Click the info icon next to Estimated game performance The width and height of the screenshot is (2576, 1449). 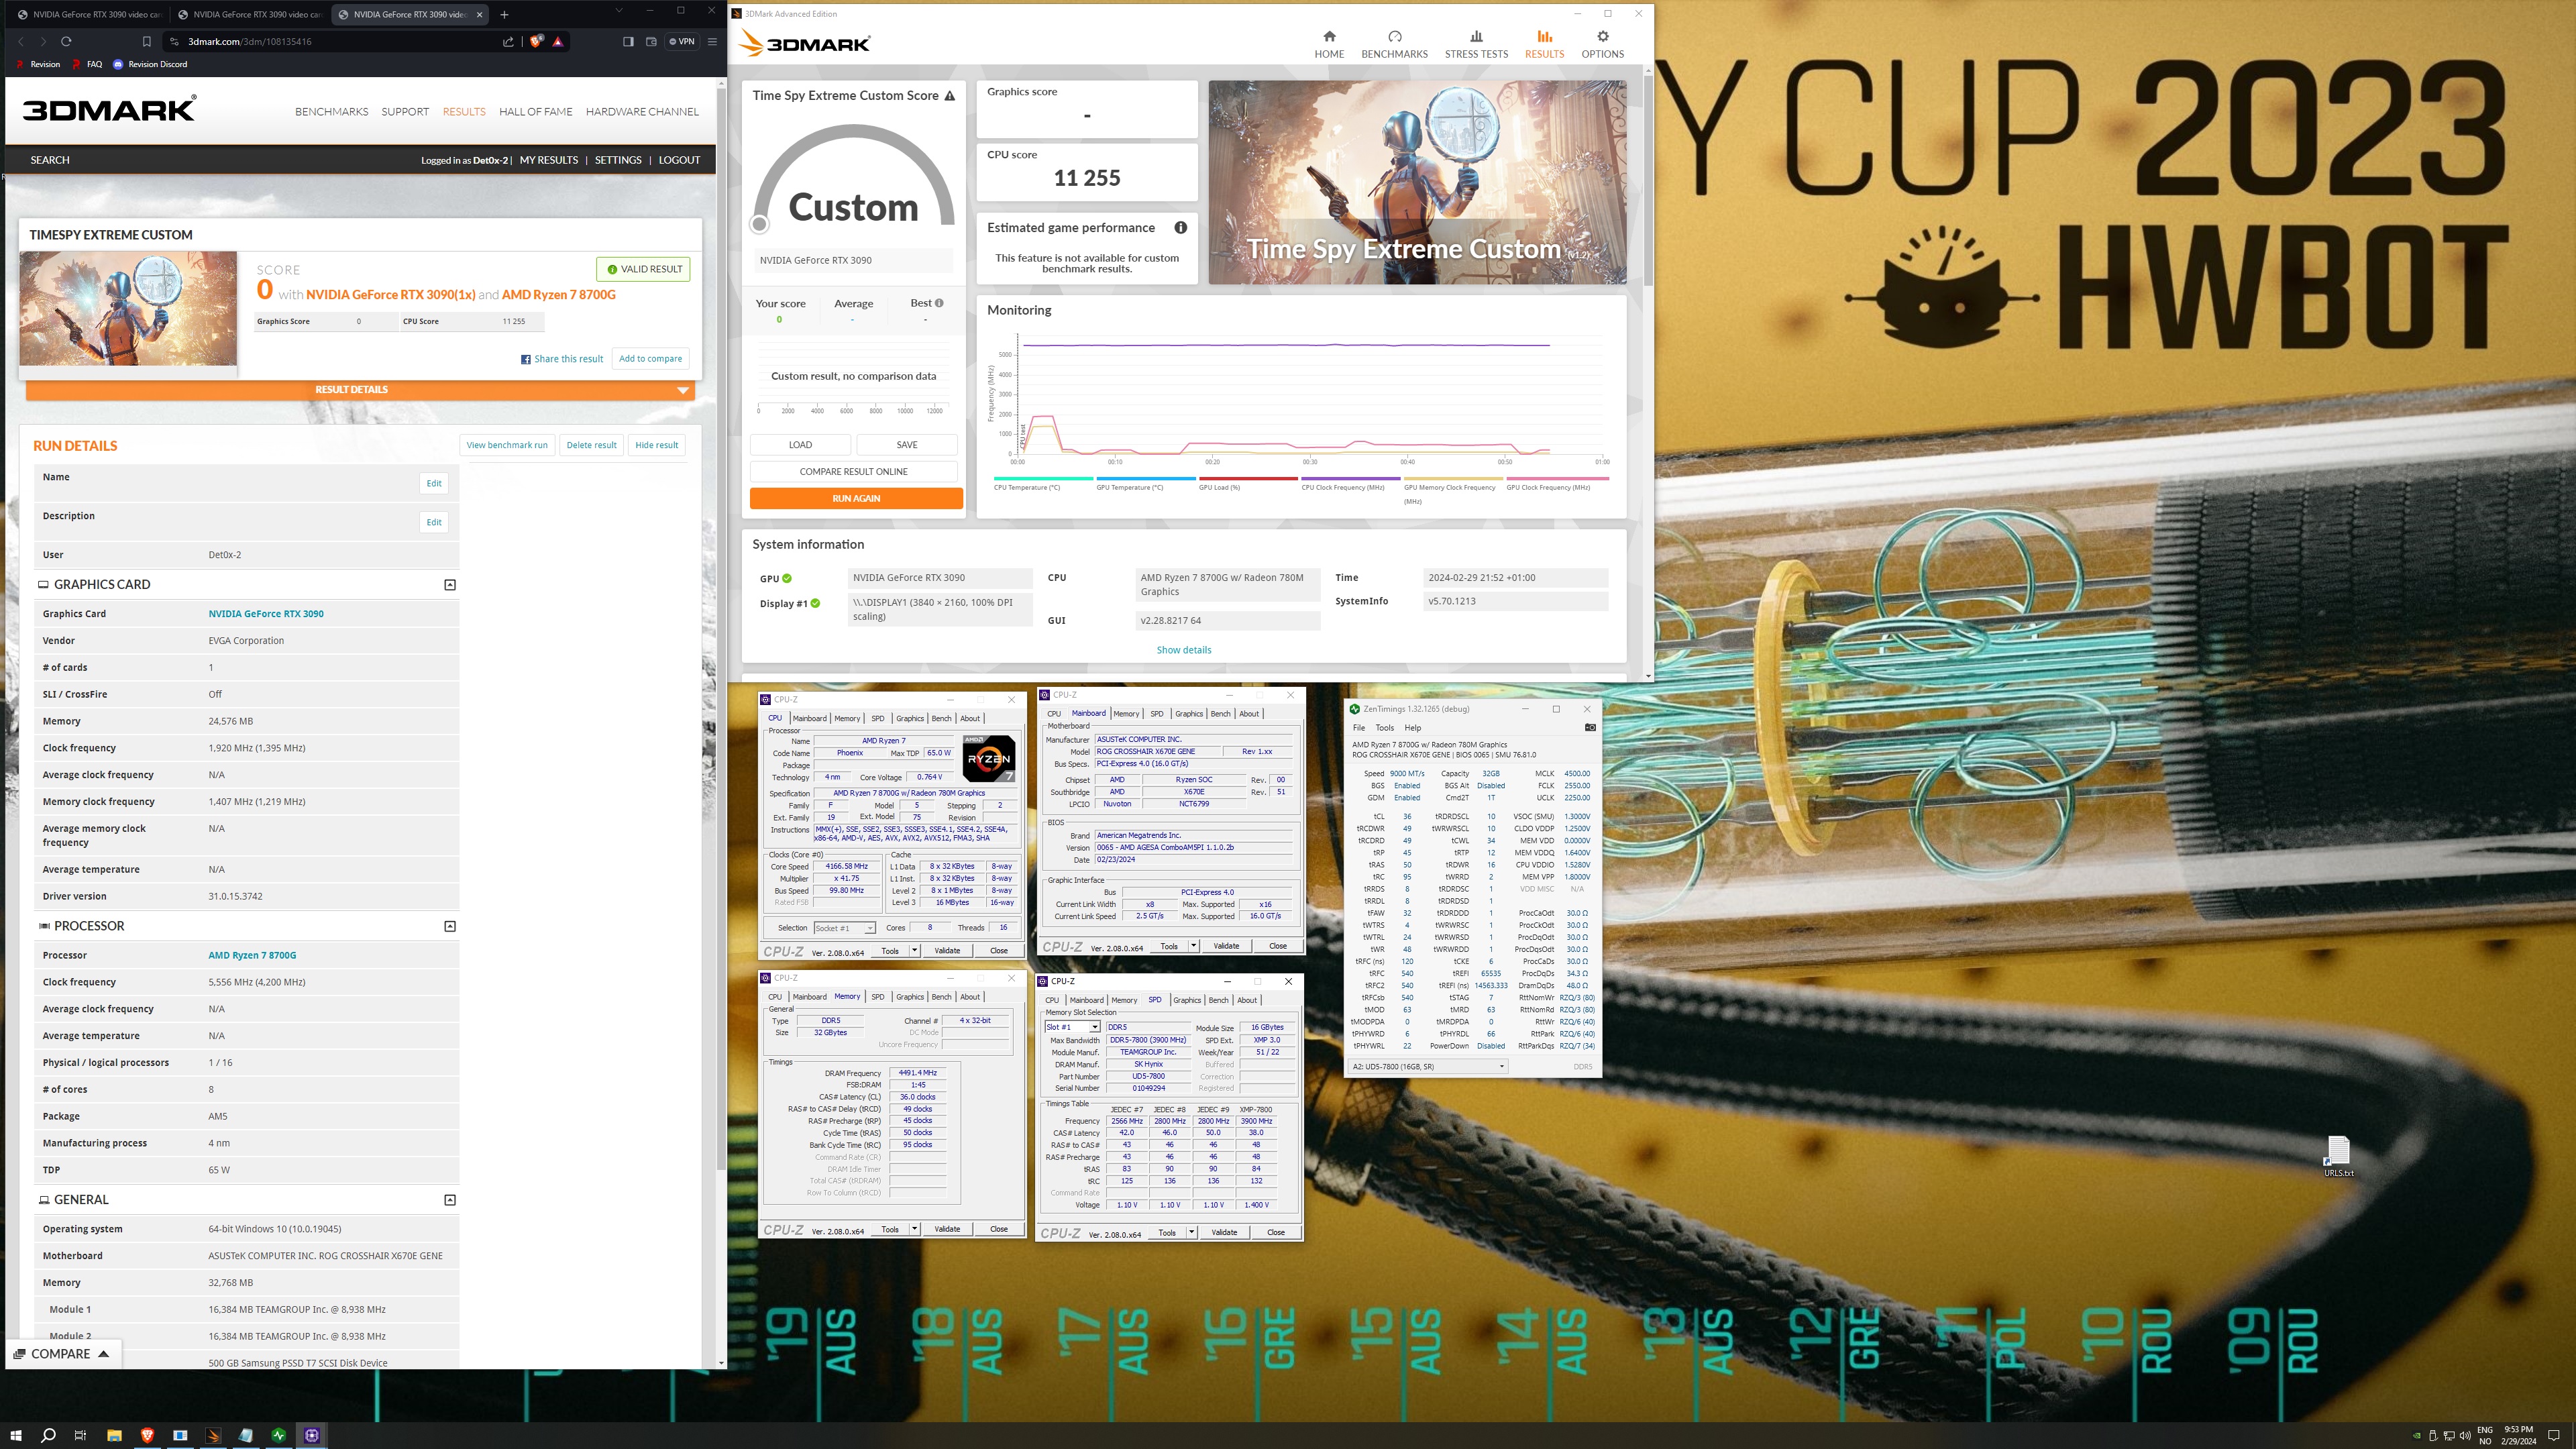click(x=1180, y=227)
